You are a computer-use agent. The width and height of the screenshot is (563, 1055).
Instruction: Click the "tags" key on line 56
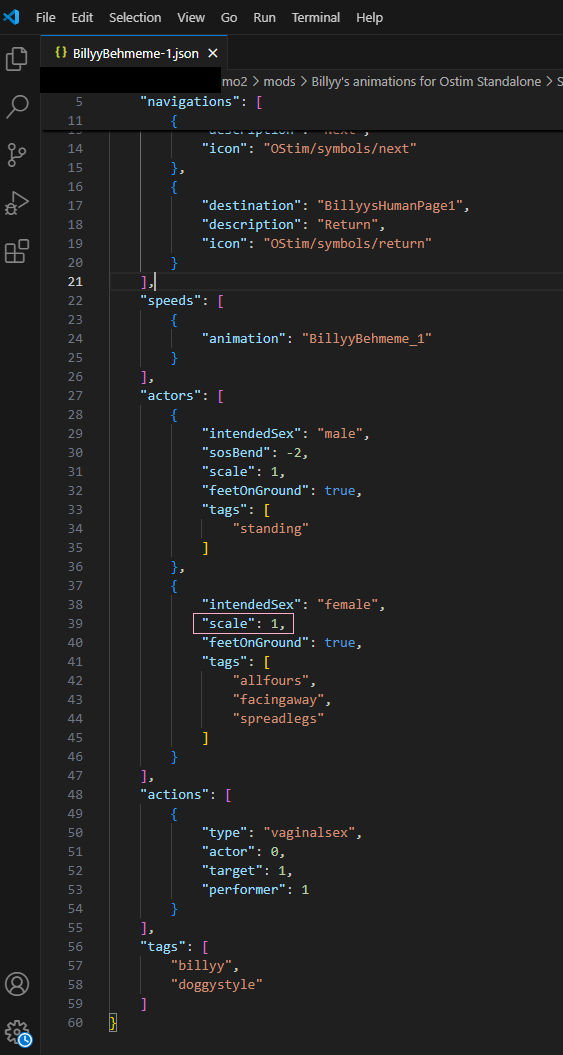click(162, 946)
